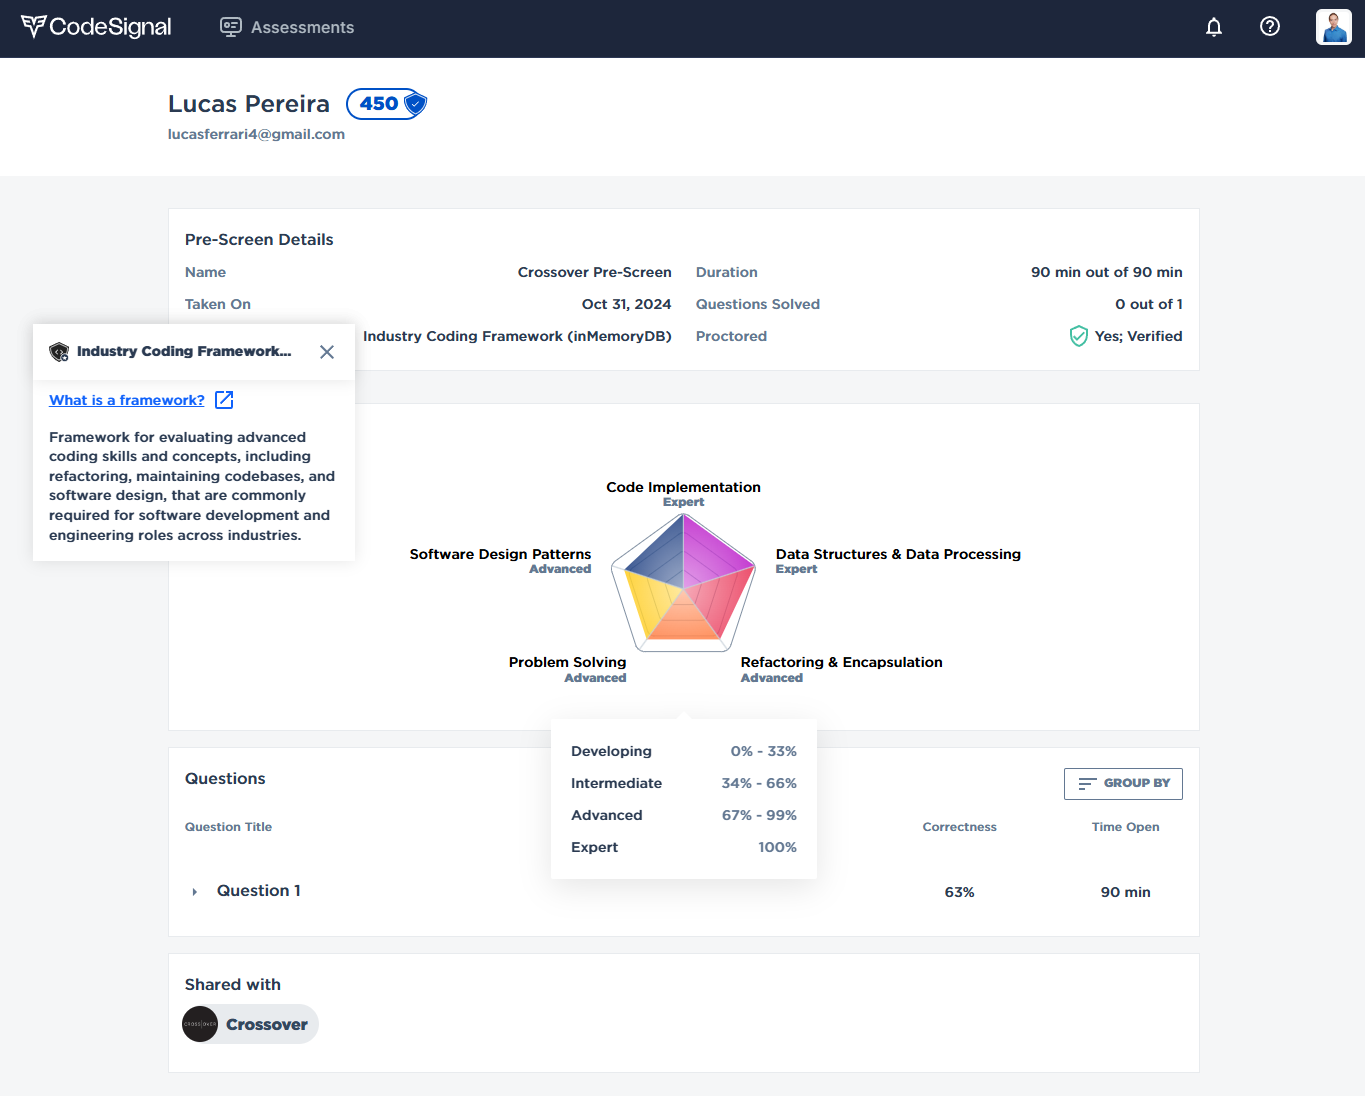This screenshot has height=1096, width=1365.
Task: Click the green proctored verified shield icon
Action: pyautogui.click(x=1078, y=336)
